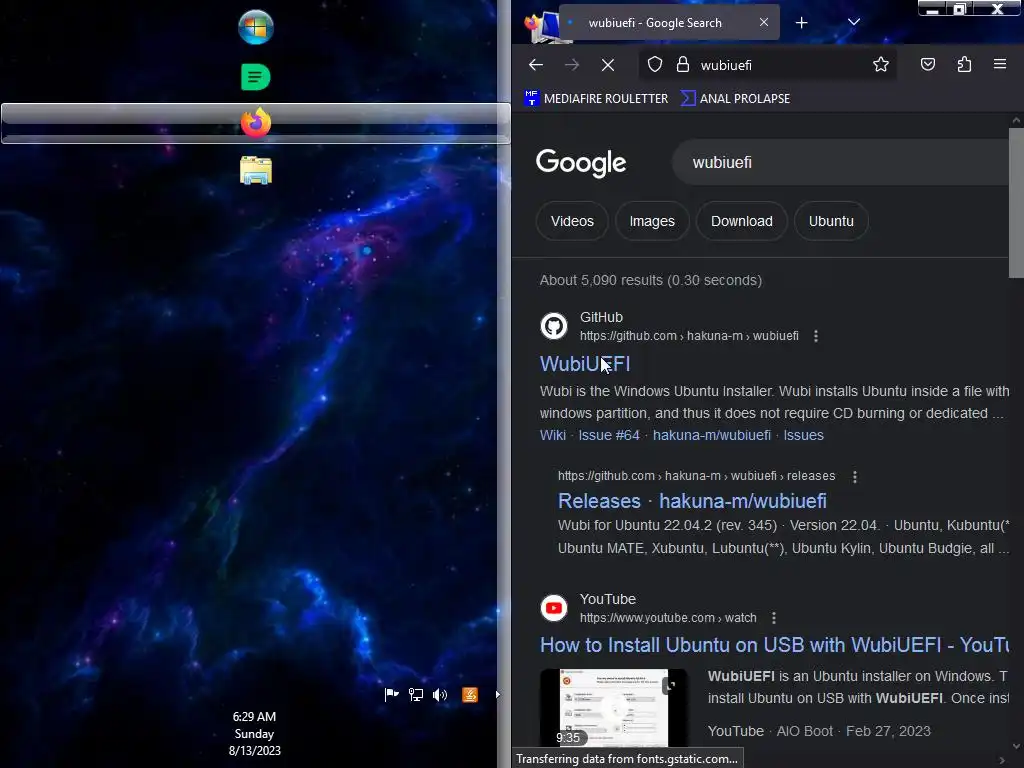Open the Firefox Extensions puzzle icon

[x=964, y=65]
